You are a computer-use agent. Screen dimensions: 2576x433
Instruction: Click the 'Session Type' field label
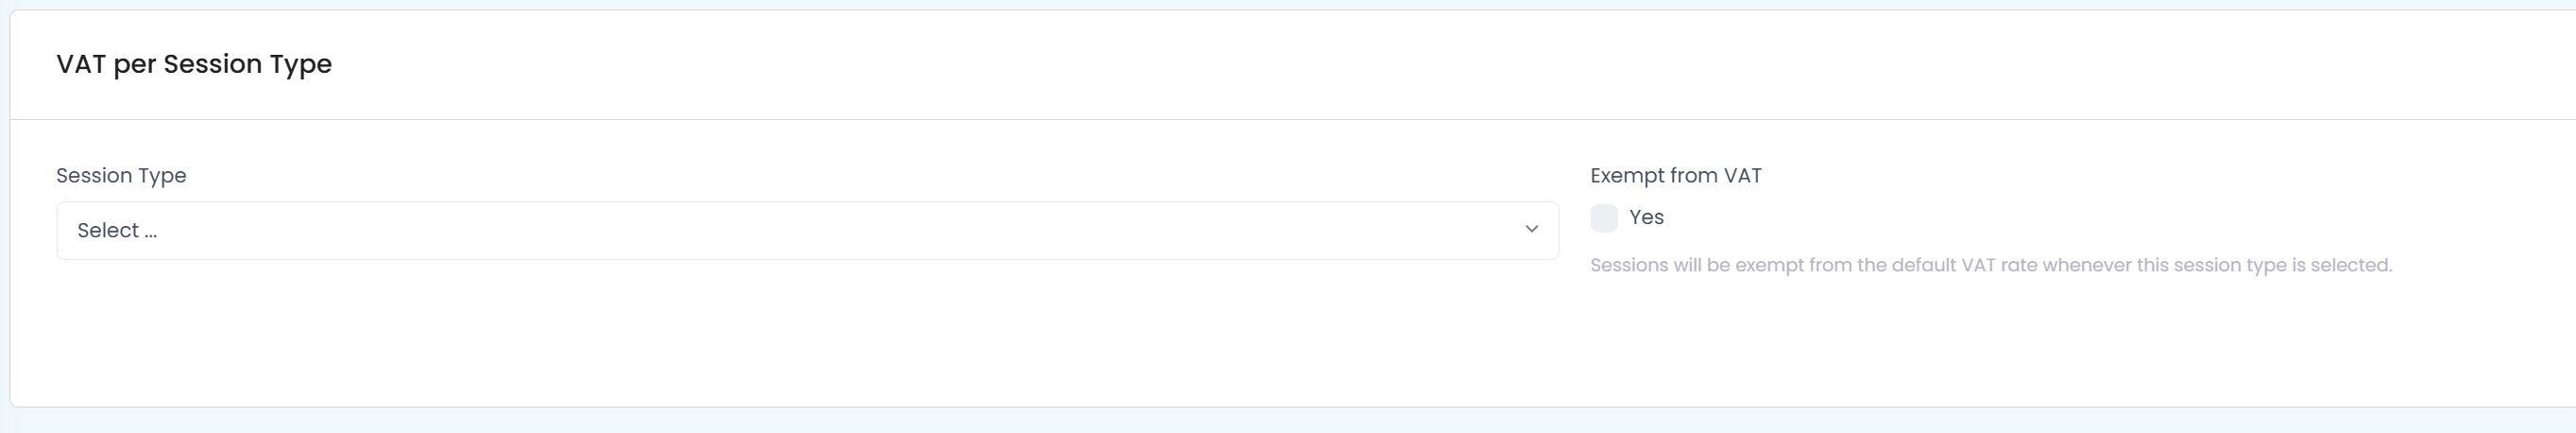point(121,176)
